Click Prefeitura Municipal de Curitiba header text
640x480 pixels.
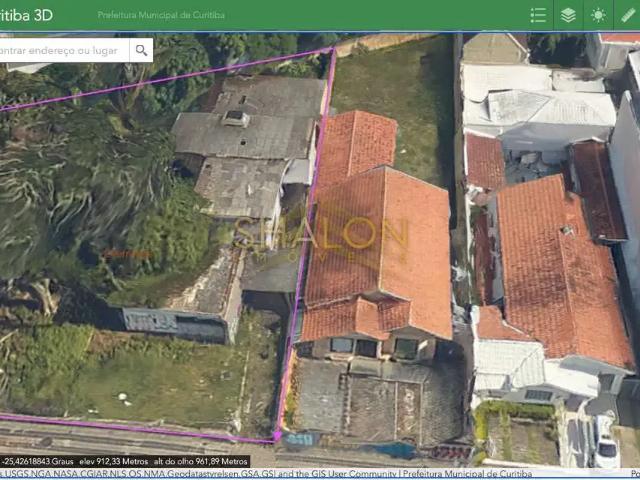click(161, 16)
